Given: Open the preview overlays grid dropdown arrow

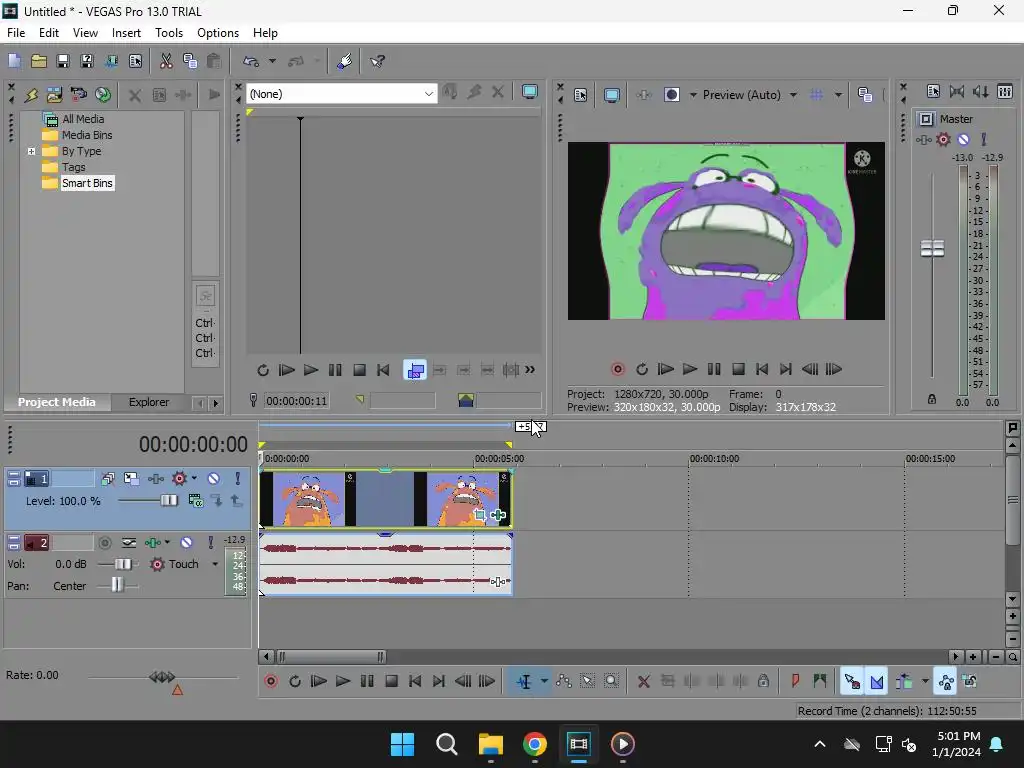Looking at the screenshot, I should [838, 95].
